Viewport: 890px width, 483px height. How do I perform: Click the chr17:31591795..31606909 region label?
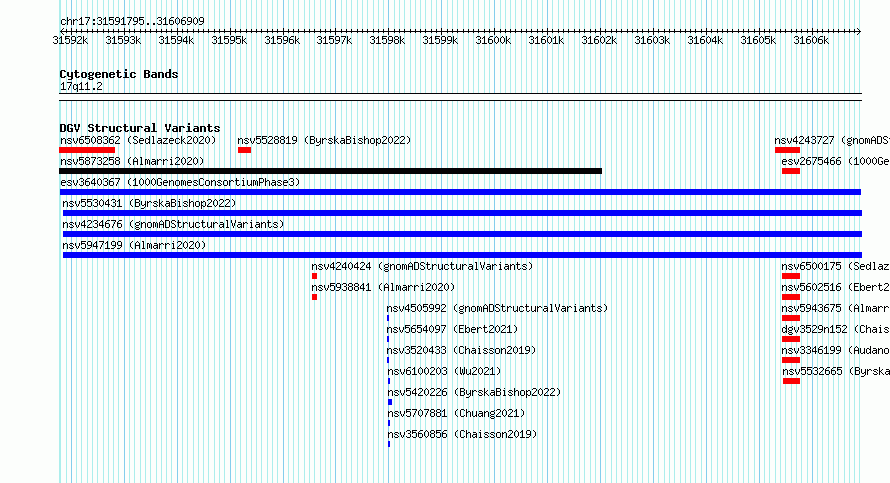click(132, 21)
